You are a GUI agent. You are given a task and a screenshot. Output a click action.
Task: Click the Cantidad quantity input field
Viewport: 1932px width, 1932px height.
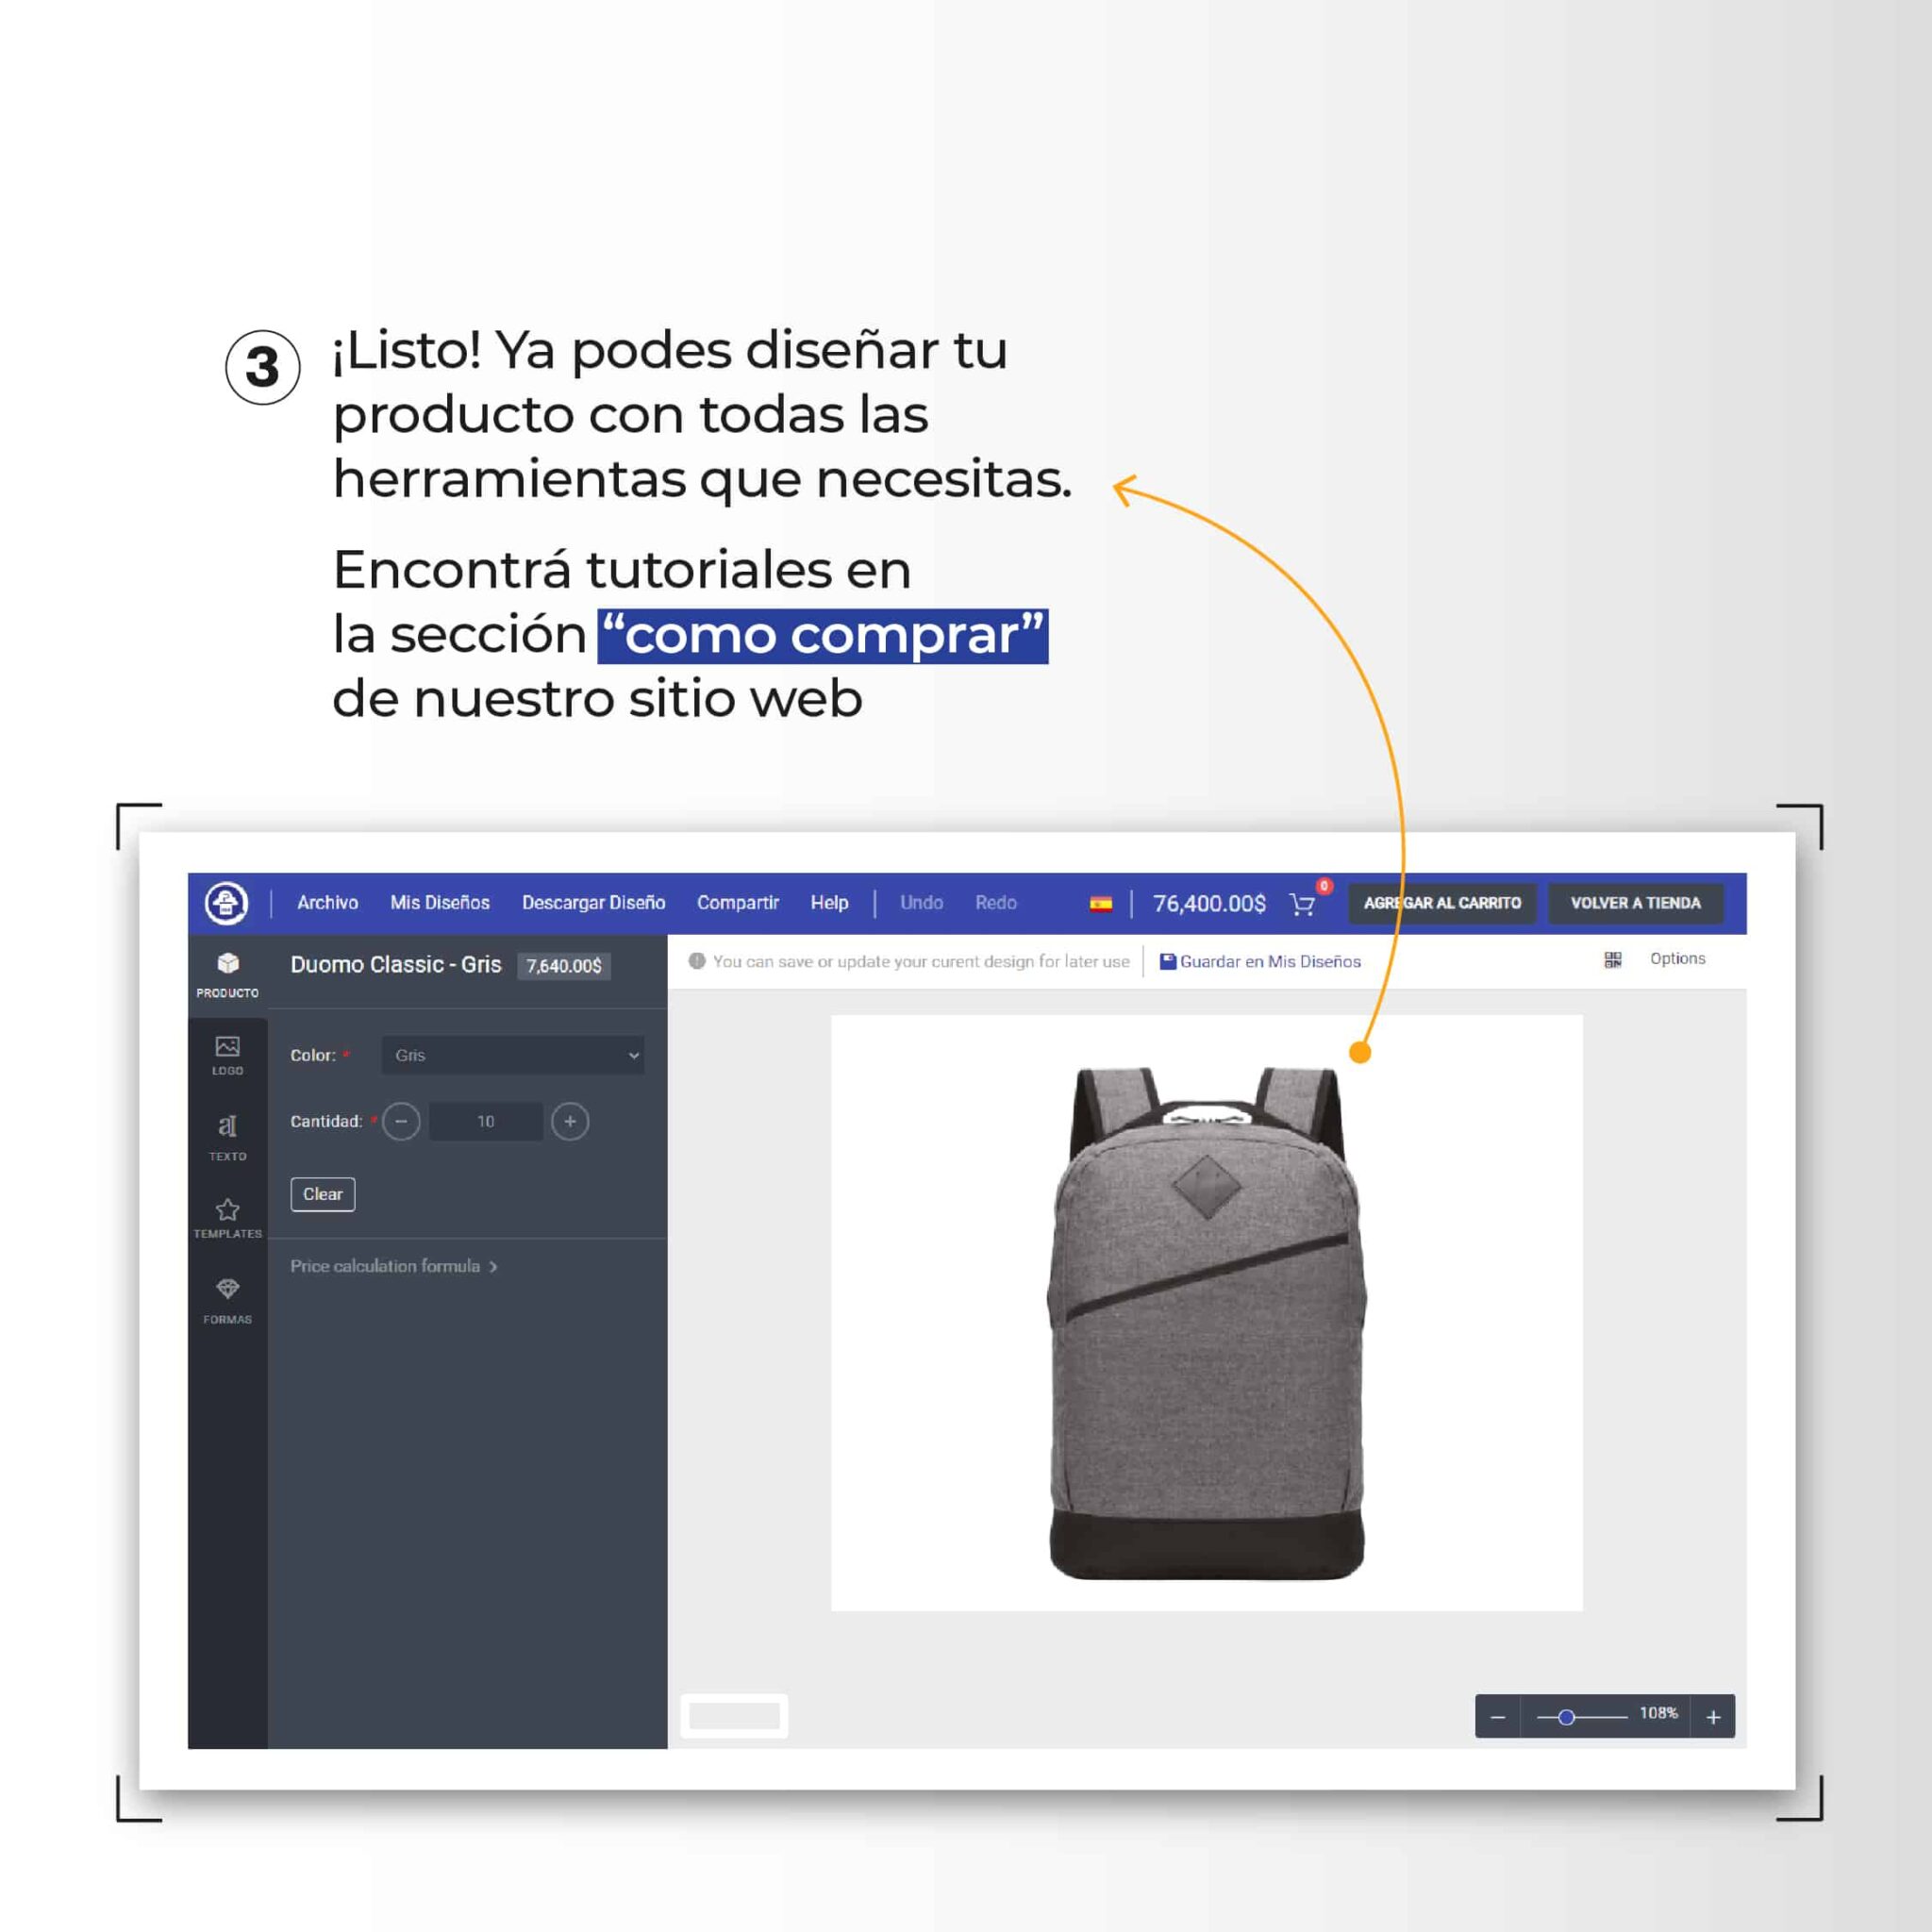[x=485, y=1121]
